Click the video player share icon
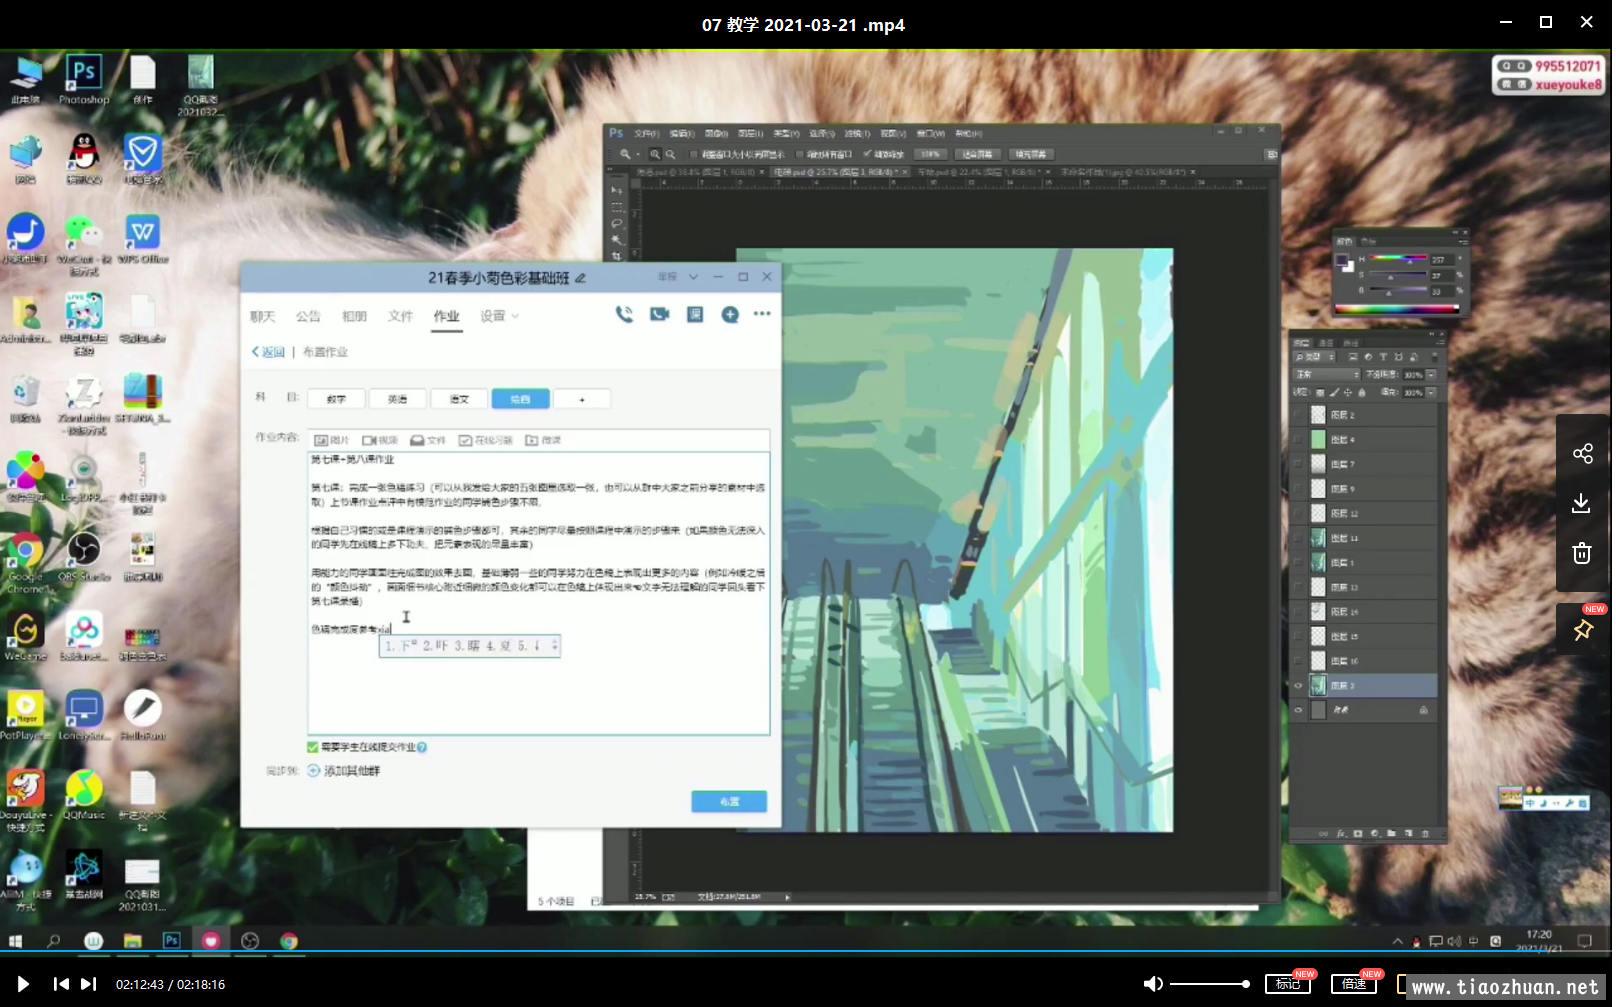The width and height of the screenshot is (1616, 1007). 1582,454
